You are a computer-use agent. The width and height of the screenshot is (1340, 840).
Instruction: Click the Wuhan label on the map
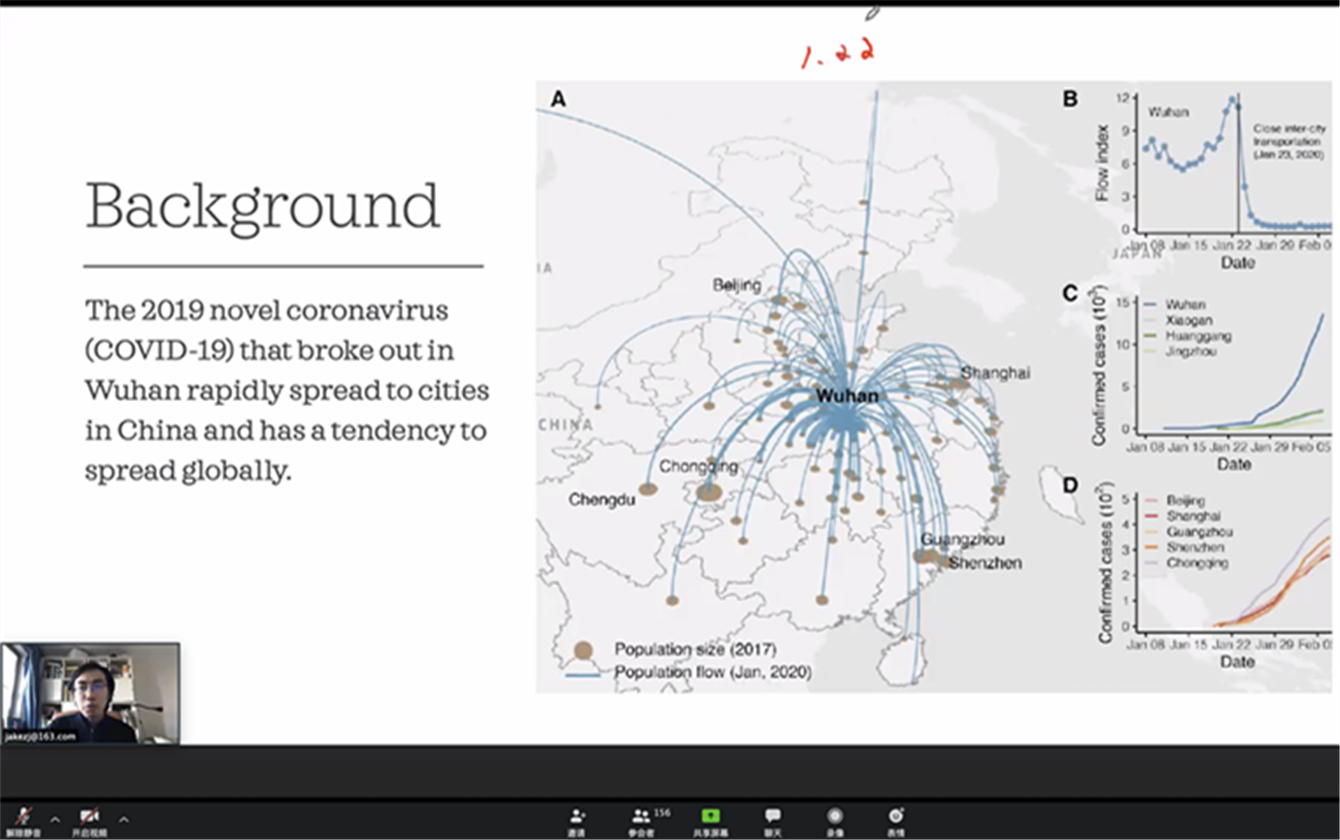click(x=847, y=396)
